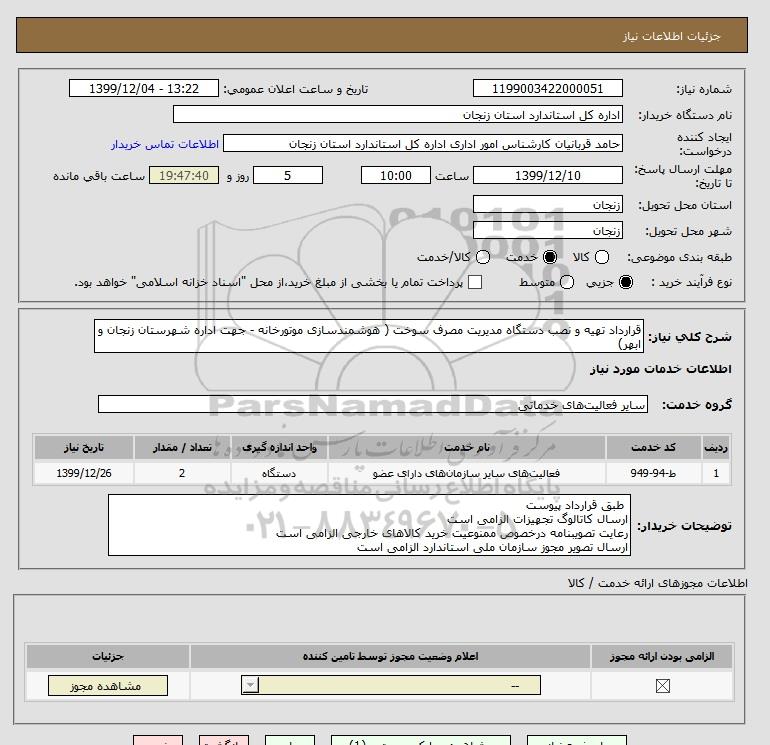Click the need number field 1199003422000051
Viewport: 770px width, 745px height.
(548, 88)
